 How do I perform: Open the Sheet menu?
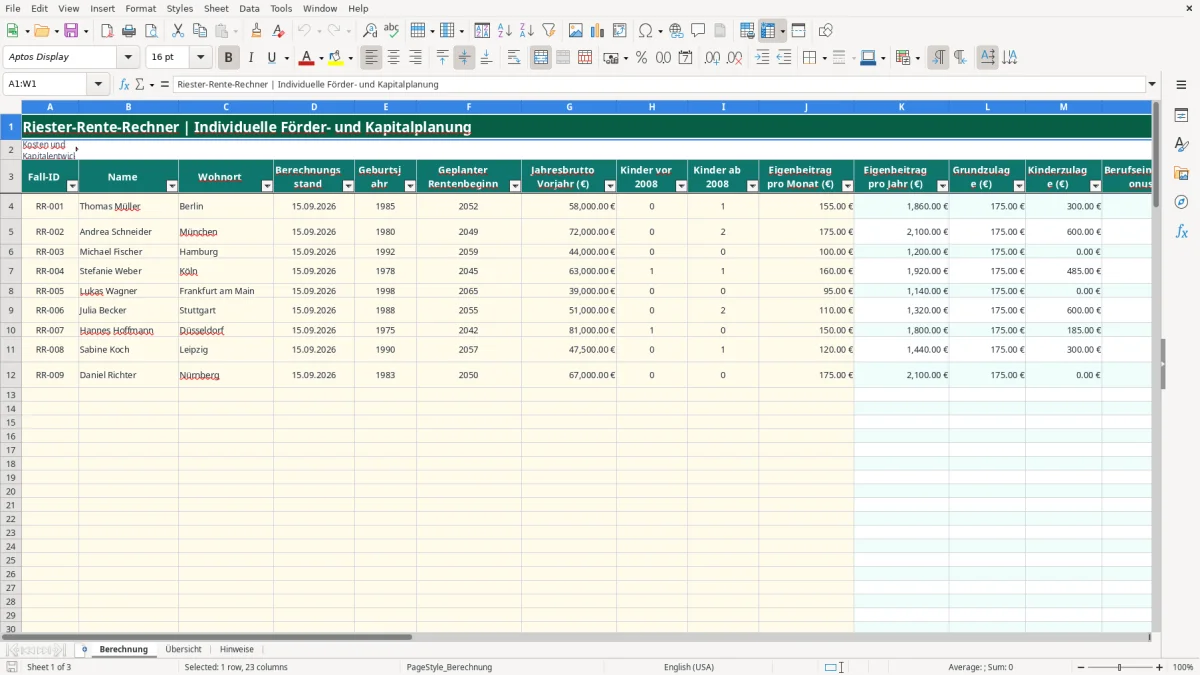216,8
